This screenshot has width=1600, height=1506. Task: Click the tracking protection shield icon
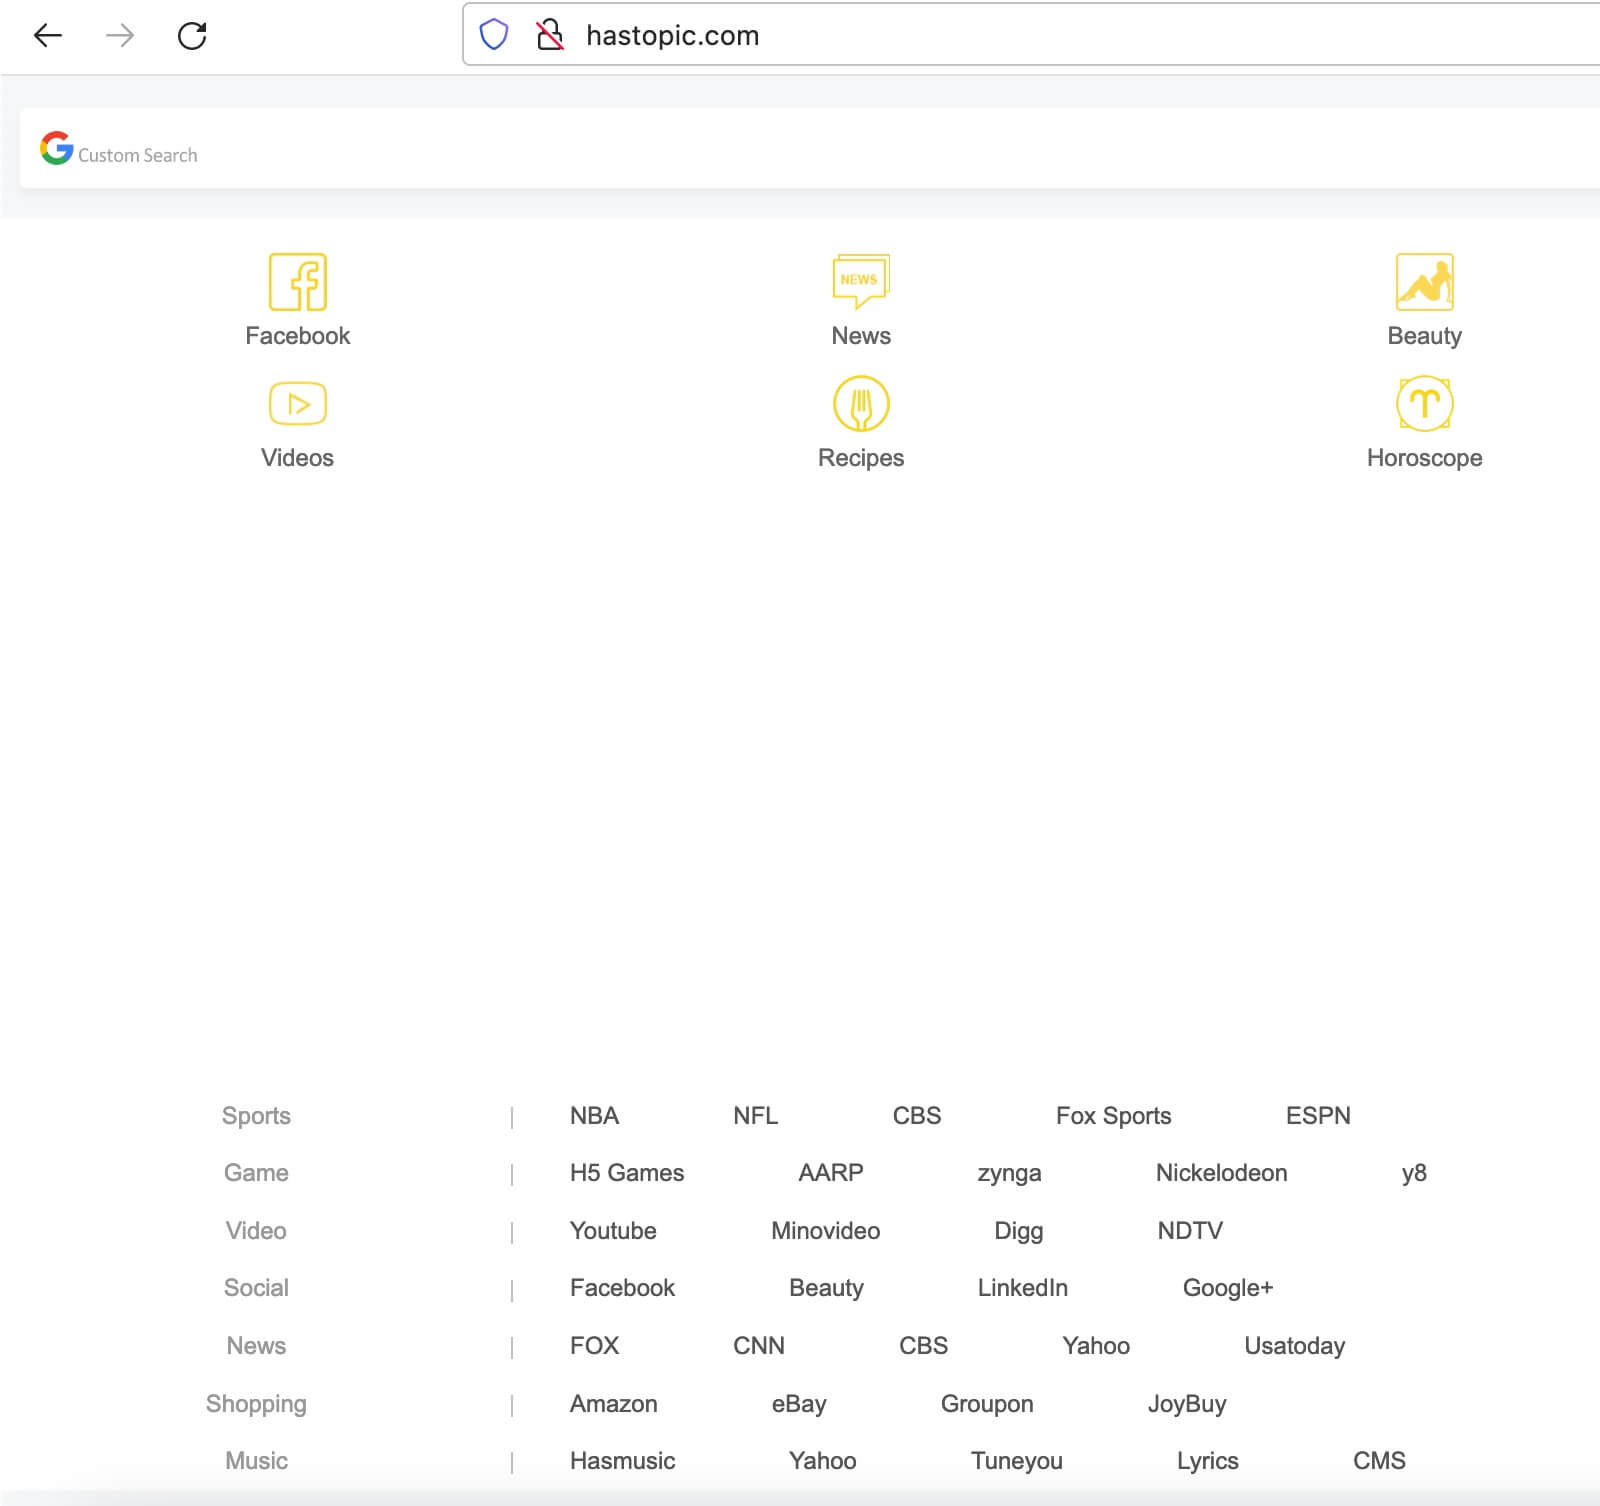tap(494, 35)
